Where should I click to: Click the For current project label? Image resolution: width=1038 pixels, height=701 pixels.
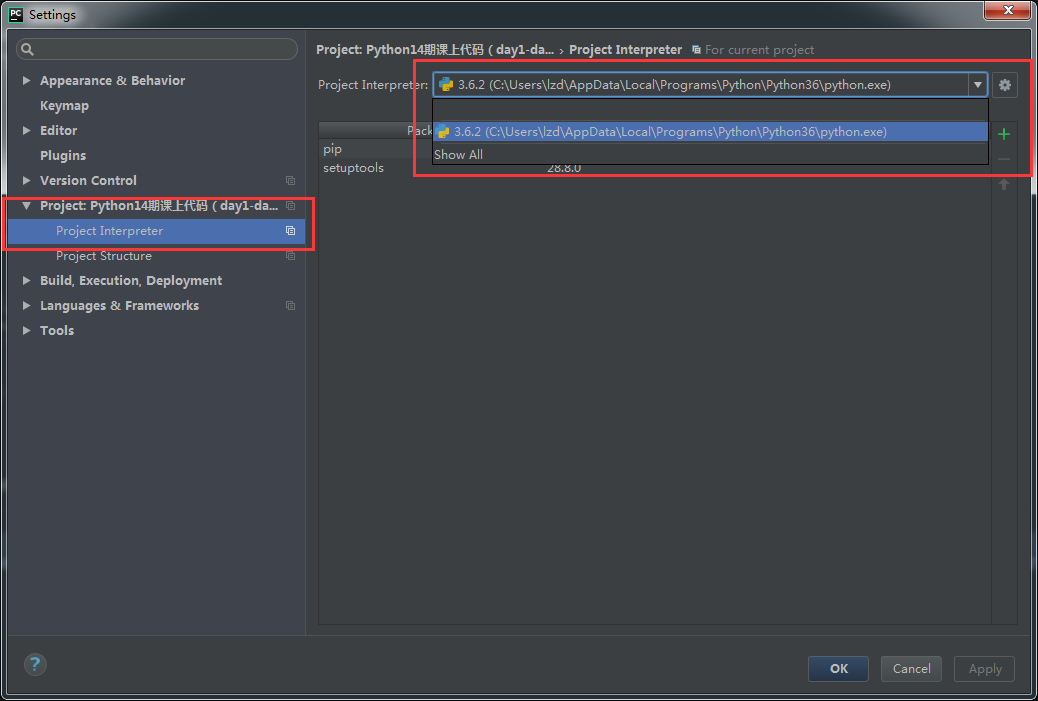point(759,50)
